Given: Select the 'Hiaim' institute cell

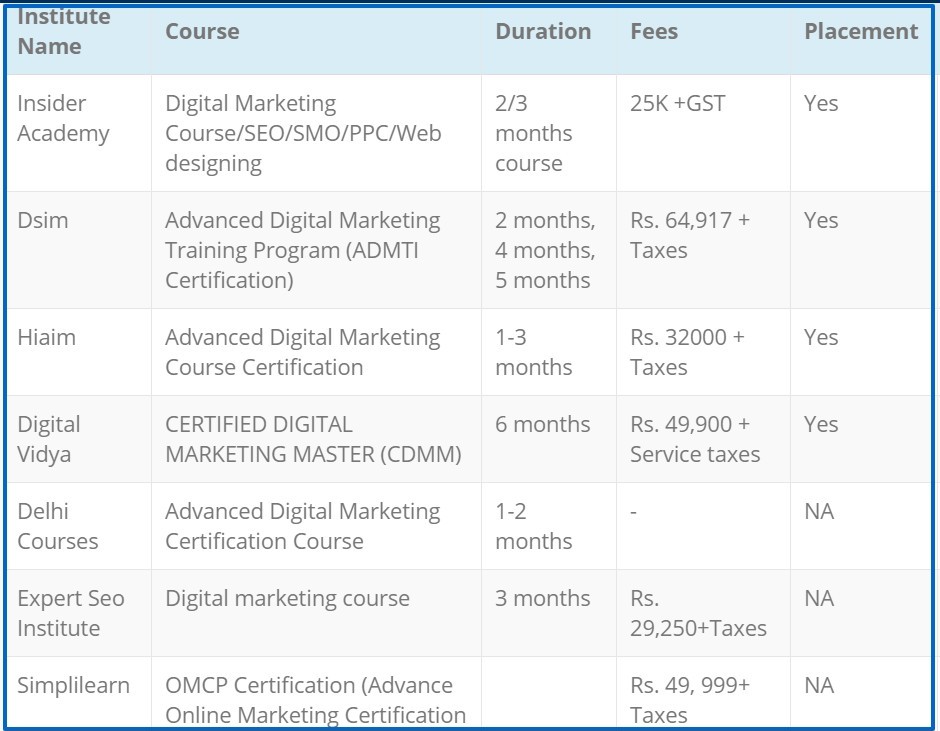Looking at the screenshot, I should 79,352.
